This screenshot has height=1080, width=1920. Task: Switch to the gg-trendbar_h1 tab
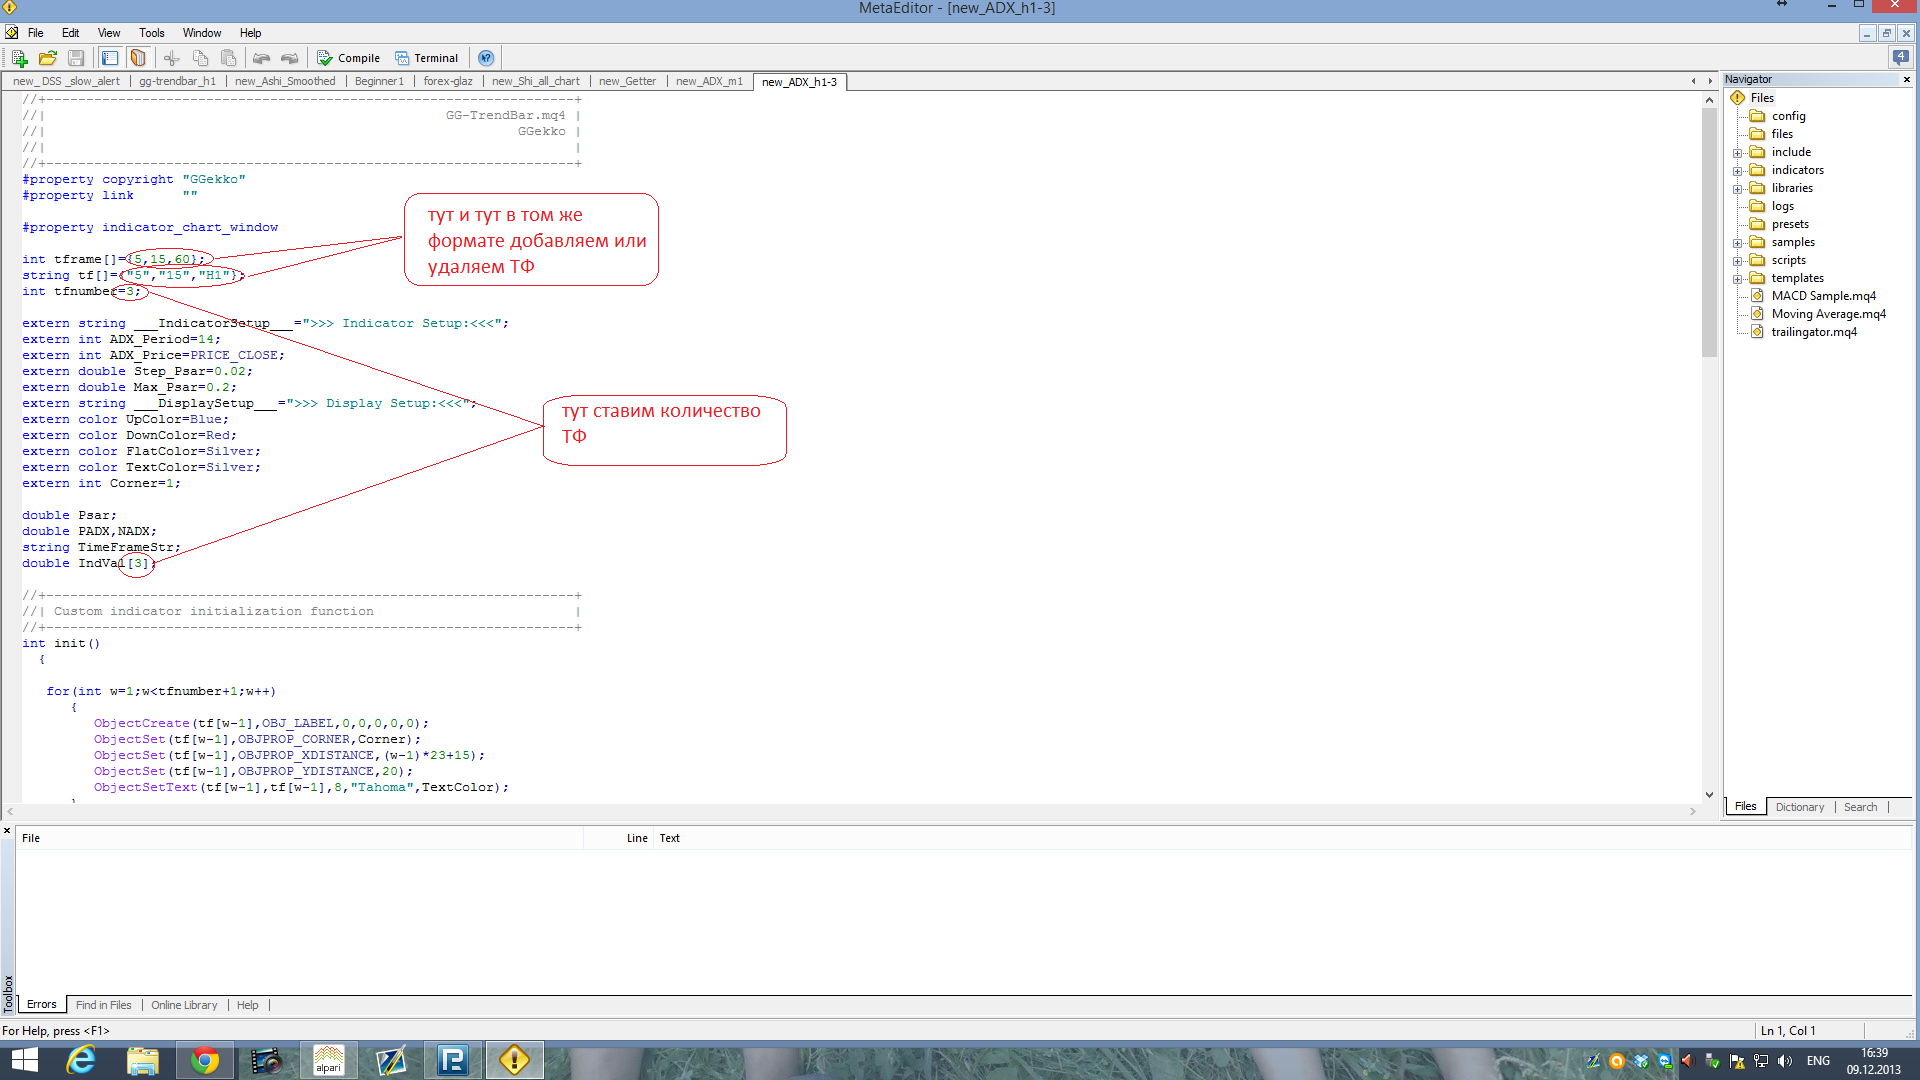(177, 81)
